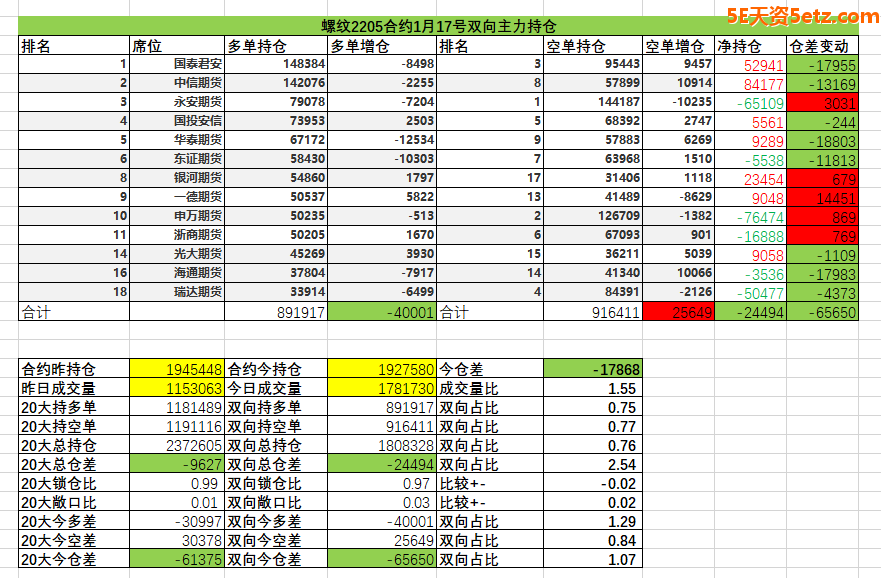Click the 多单持仓 column header
This screenshot has height=578, width=881.
click(276, 46)
